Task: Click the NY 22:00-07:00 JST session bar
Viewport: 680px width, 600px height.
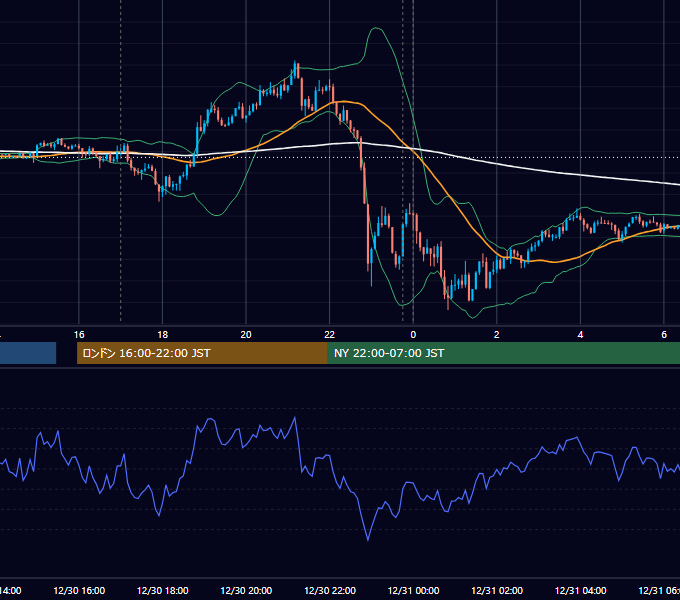Action: 503,353
